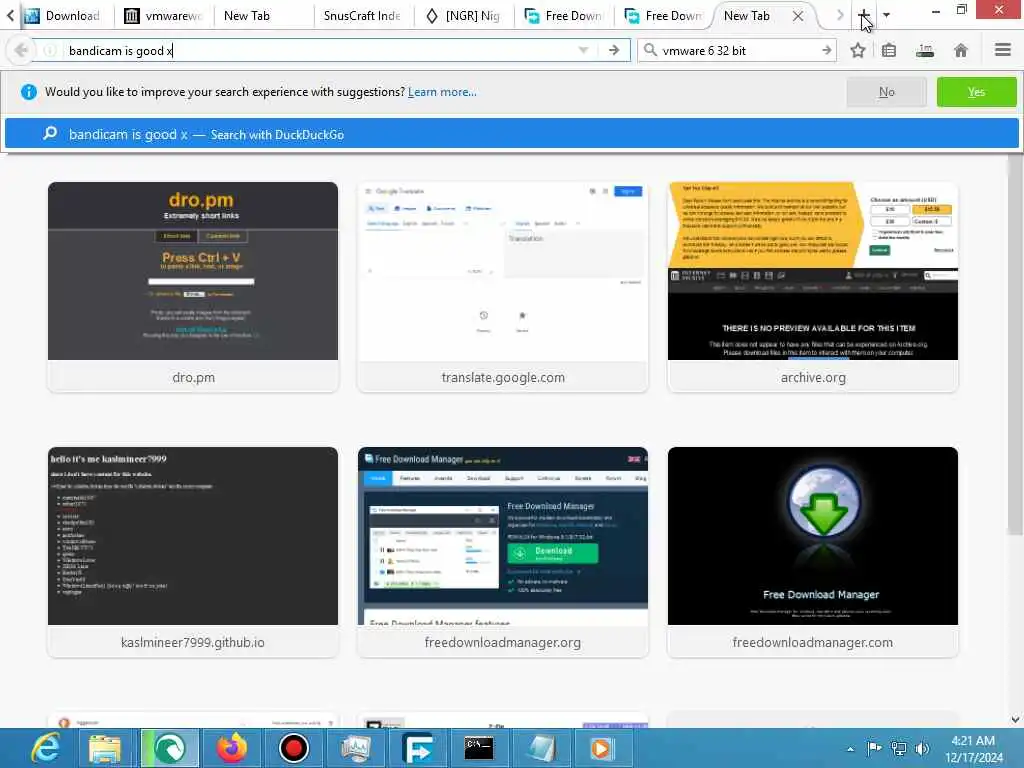The height and width of the screenshot is (768, 1024).
Task: Go to the Home page icon
Action: click(961, 50)
